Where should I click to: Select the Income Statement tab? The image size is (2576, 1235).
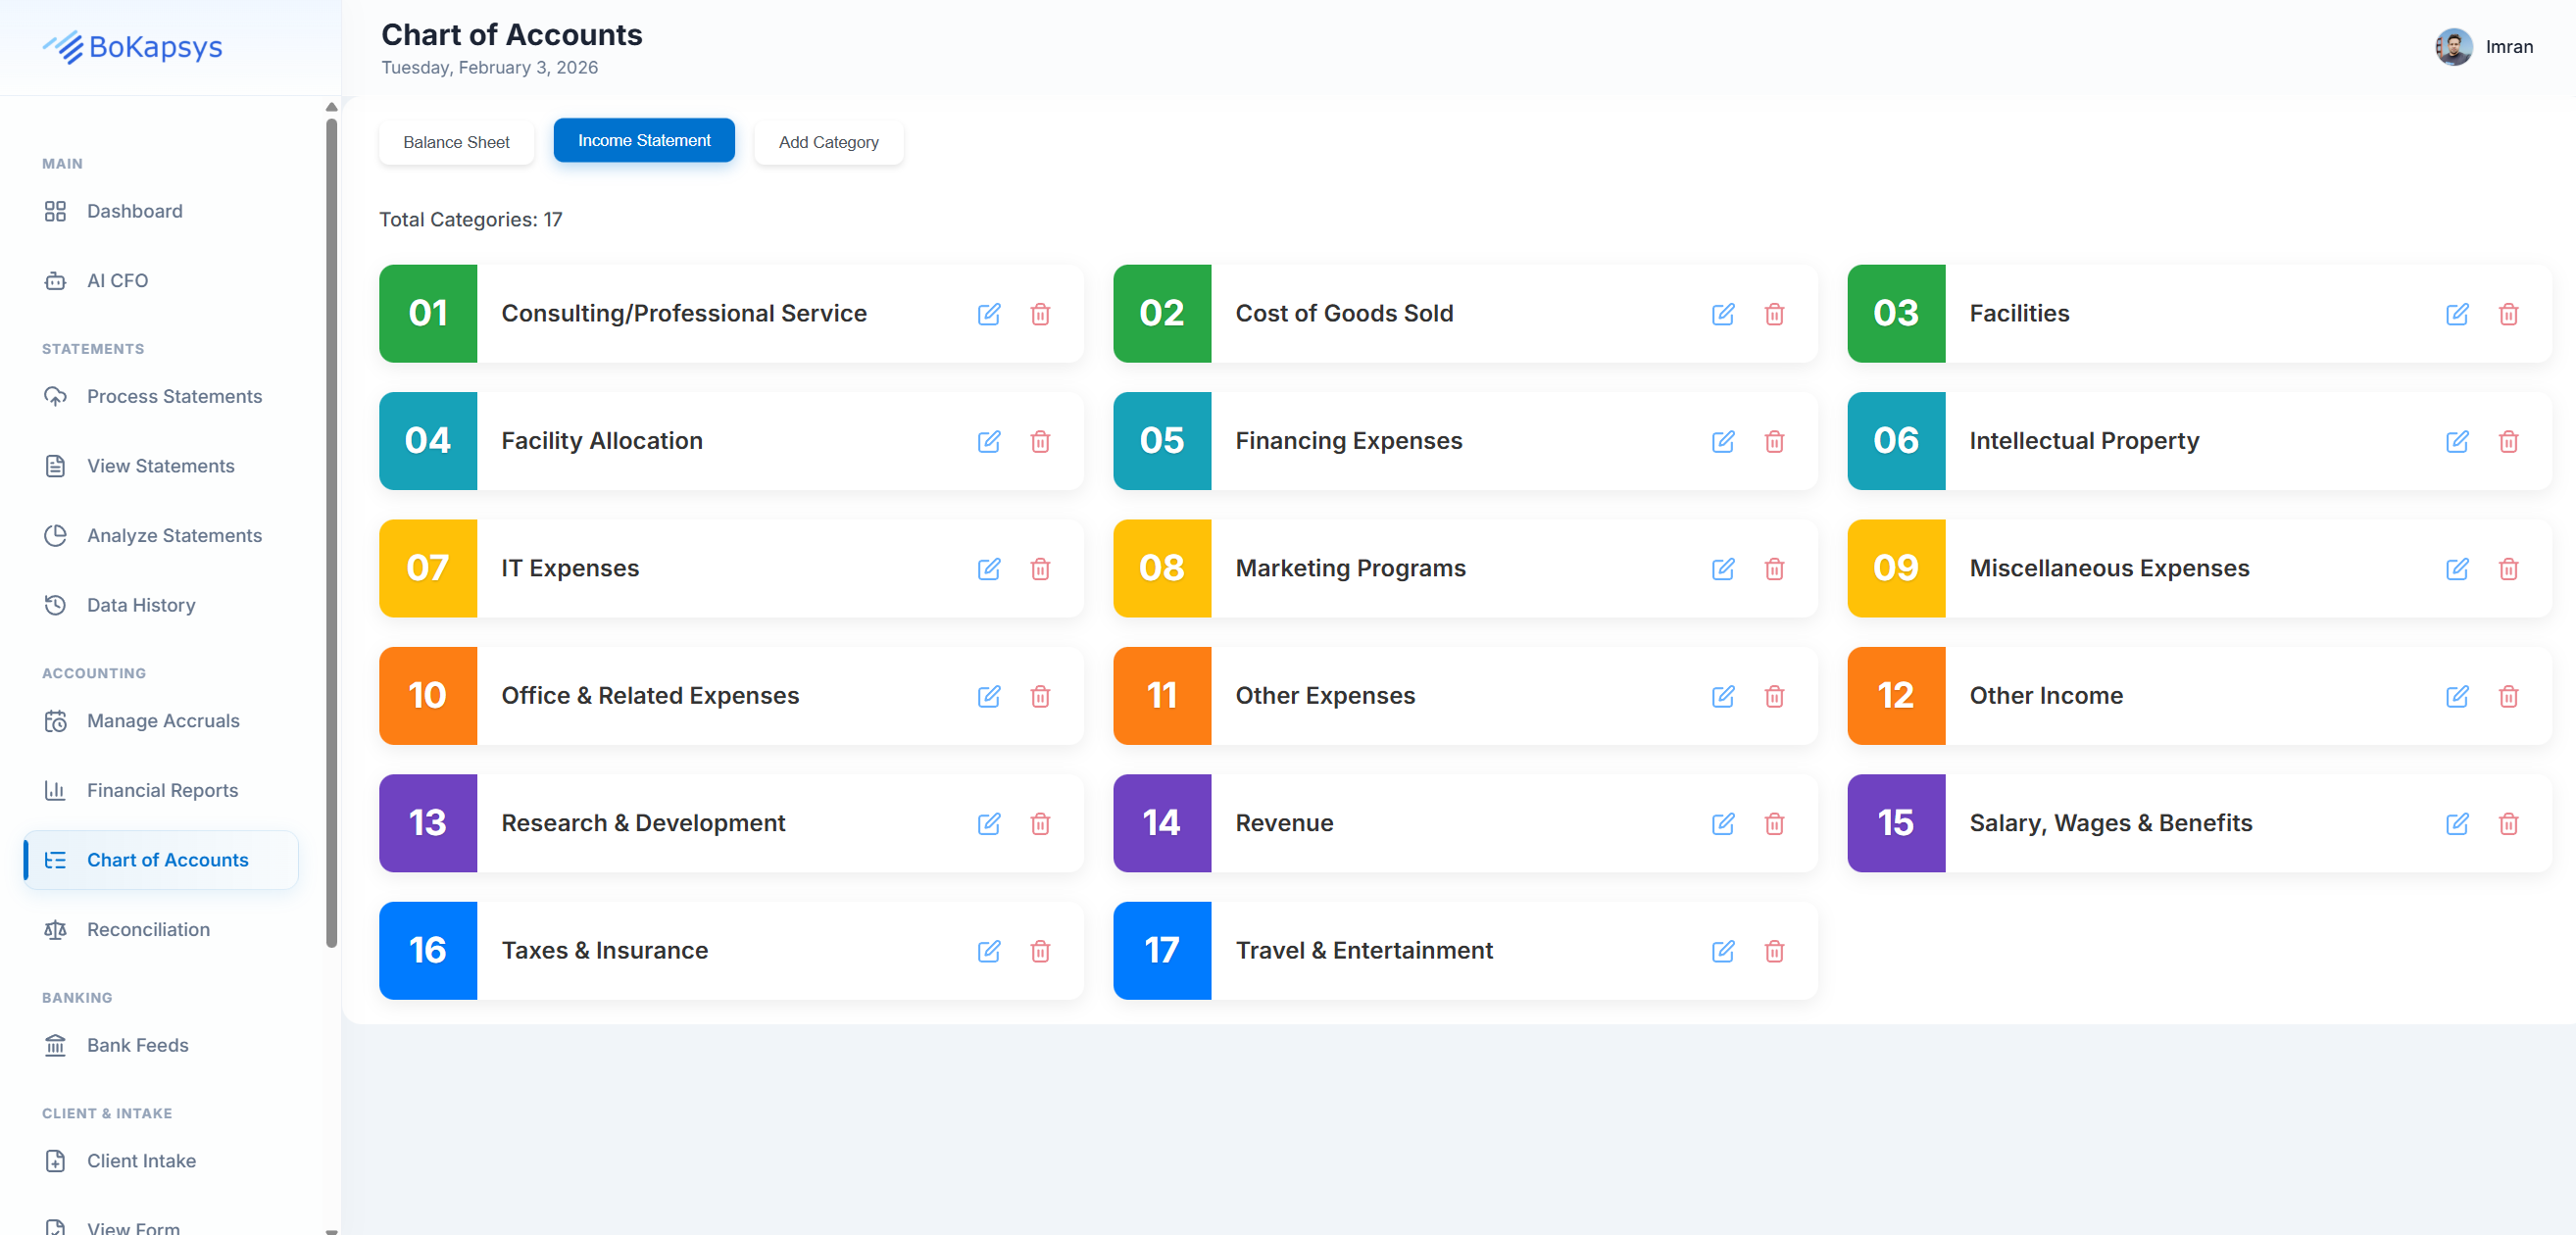pos(643,140)
